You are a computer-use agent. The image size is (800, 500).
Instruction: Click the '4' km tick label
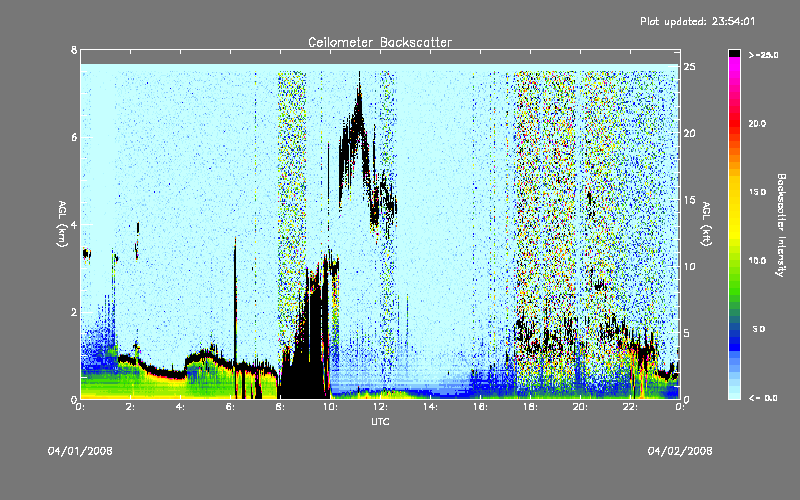[x=74, y=224]
